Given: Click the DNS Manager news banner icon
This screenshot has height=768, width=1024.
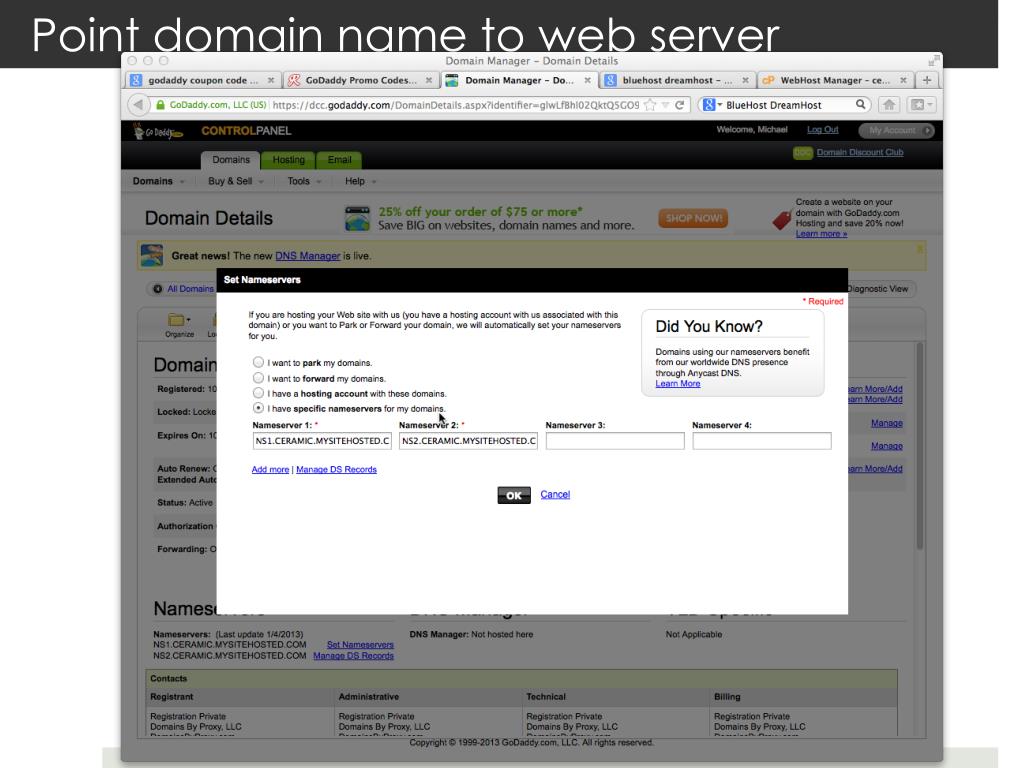Looking at the screenshot, I should [x=152, y=255].
